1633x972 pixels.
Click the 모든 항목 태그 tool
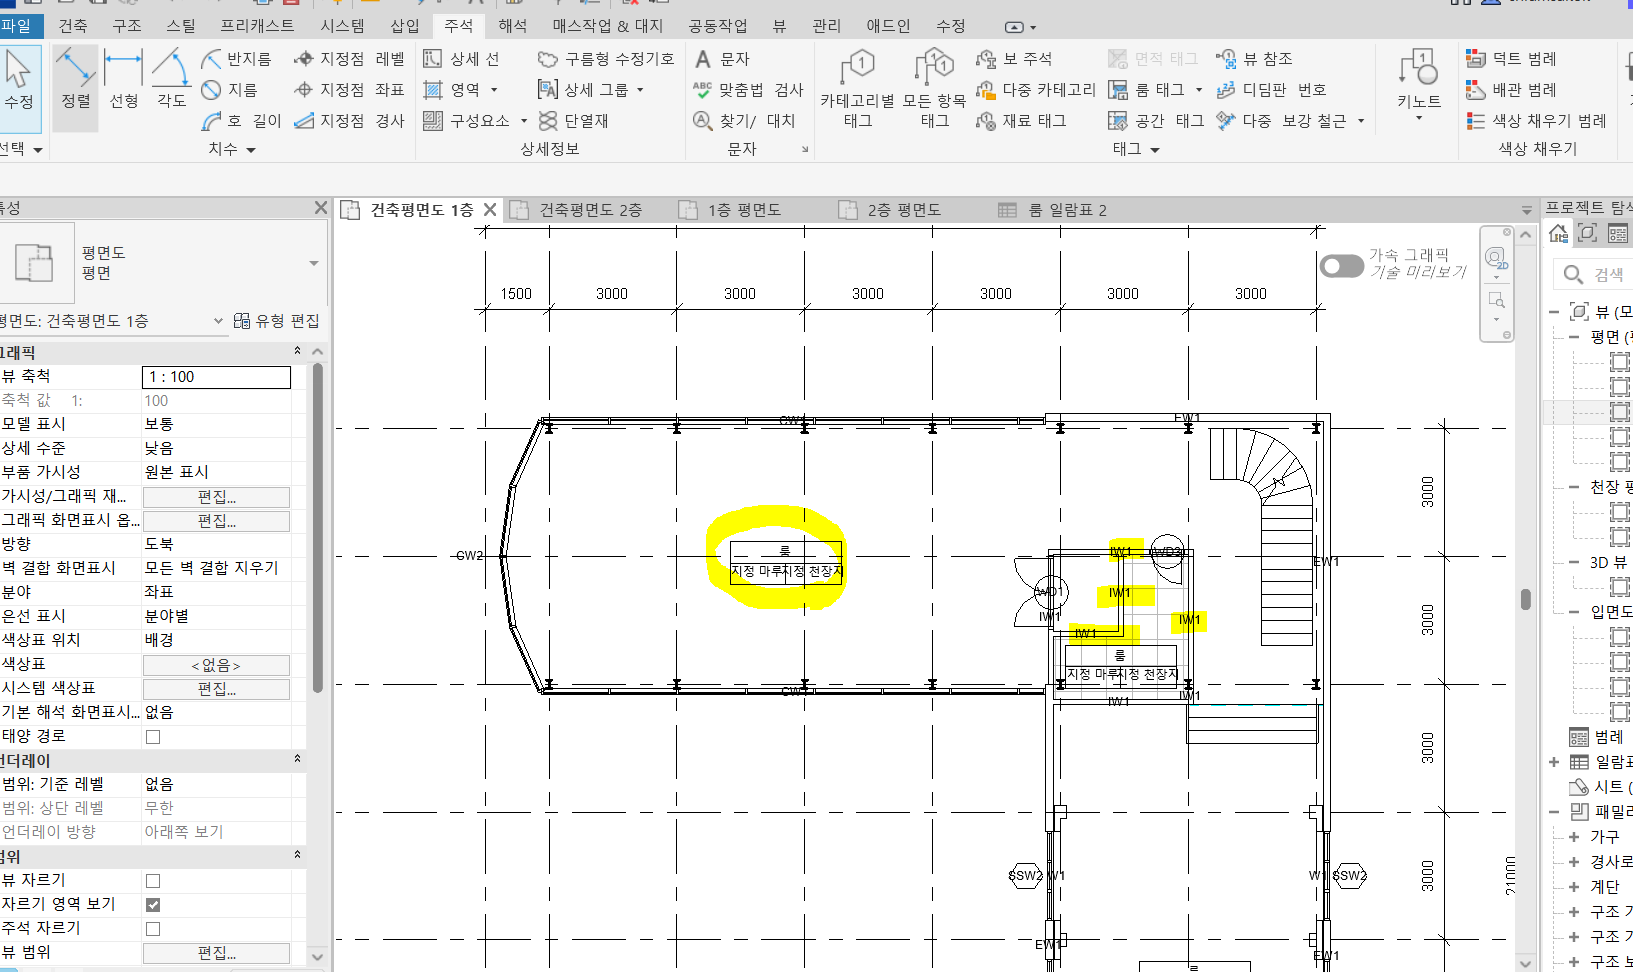pos(934,89)
